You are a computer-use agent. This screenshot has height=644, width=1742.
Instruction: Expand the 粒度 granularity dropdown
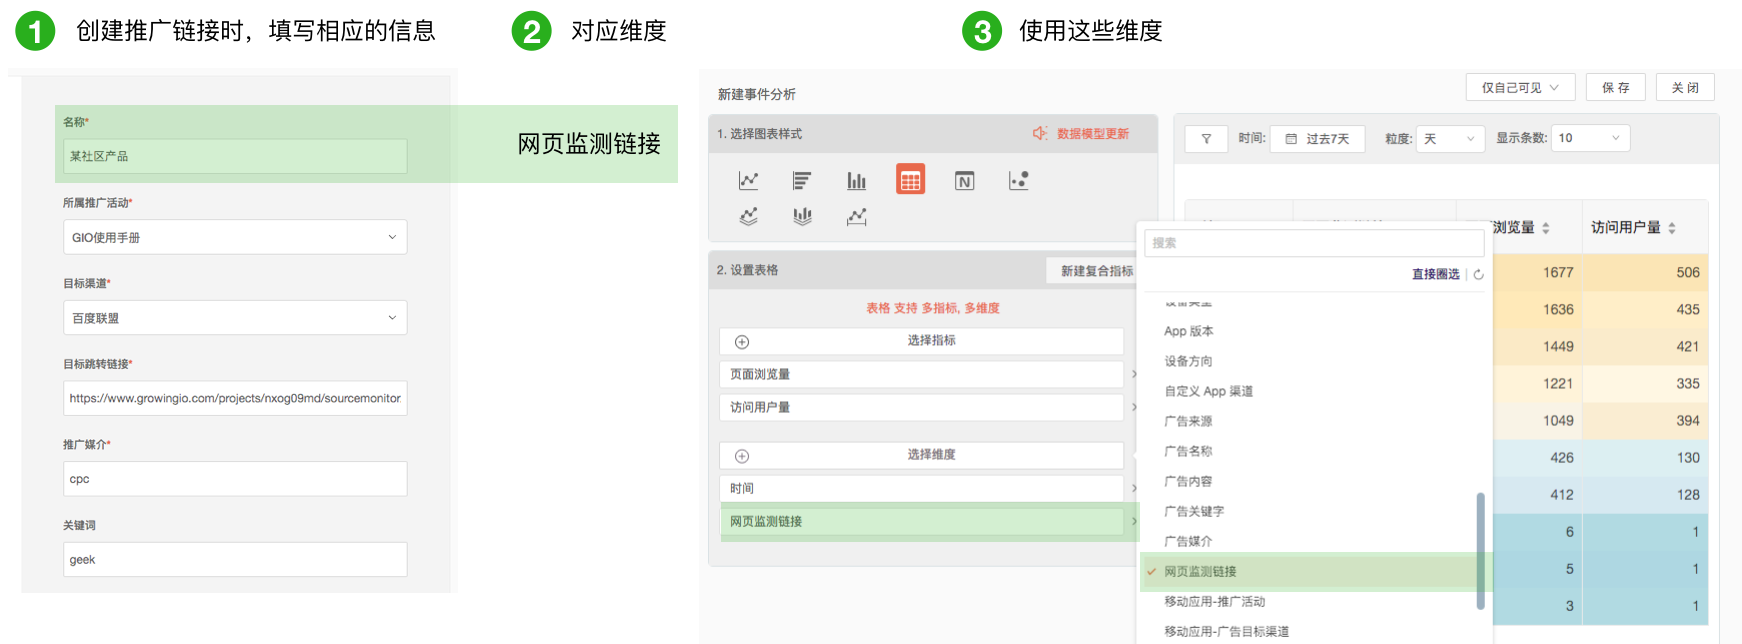point(1449,139)
